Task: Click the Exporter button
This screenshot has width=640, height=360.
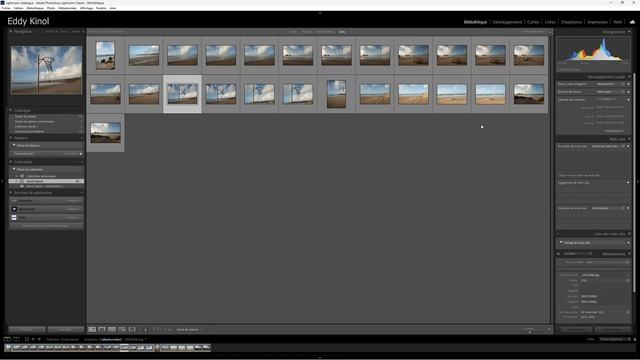Action: tap(65, 329)
